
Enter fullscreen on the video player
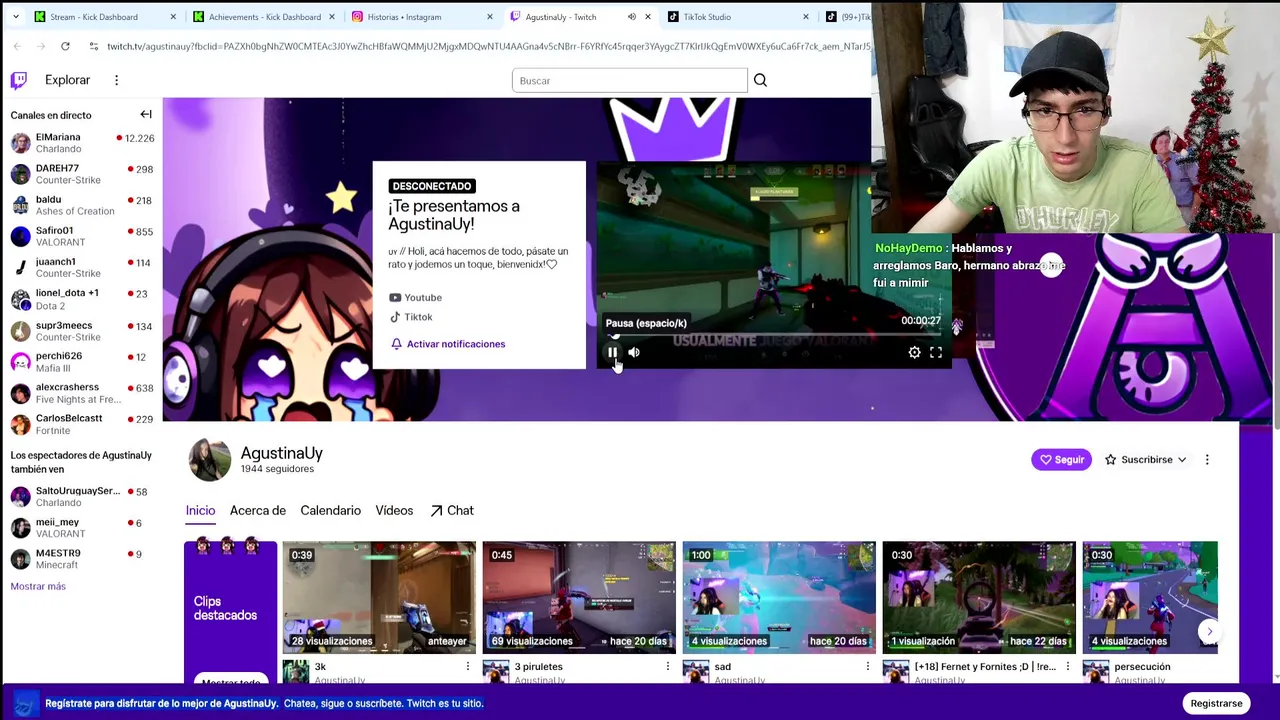(x=936, y=352)
